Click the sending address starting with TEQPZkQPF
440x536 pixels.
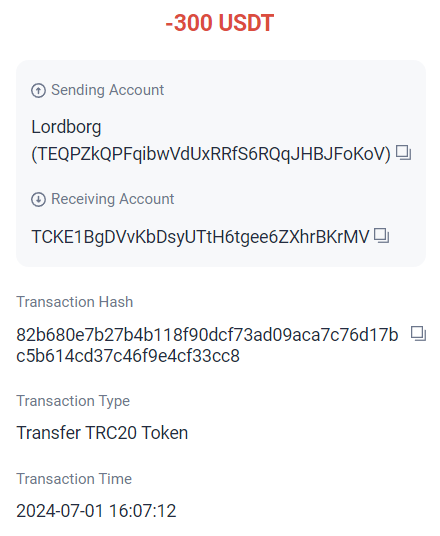211,154
